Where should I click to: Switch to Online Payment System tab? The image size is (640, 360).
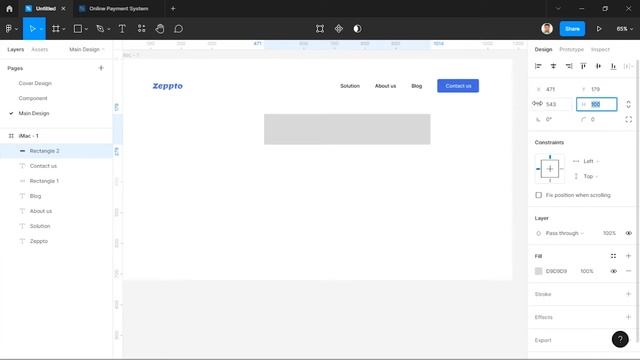point(118,9)
